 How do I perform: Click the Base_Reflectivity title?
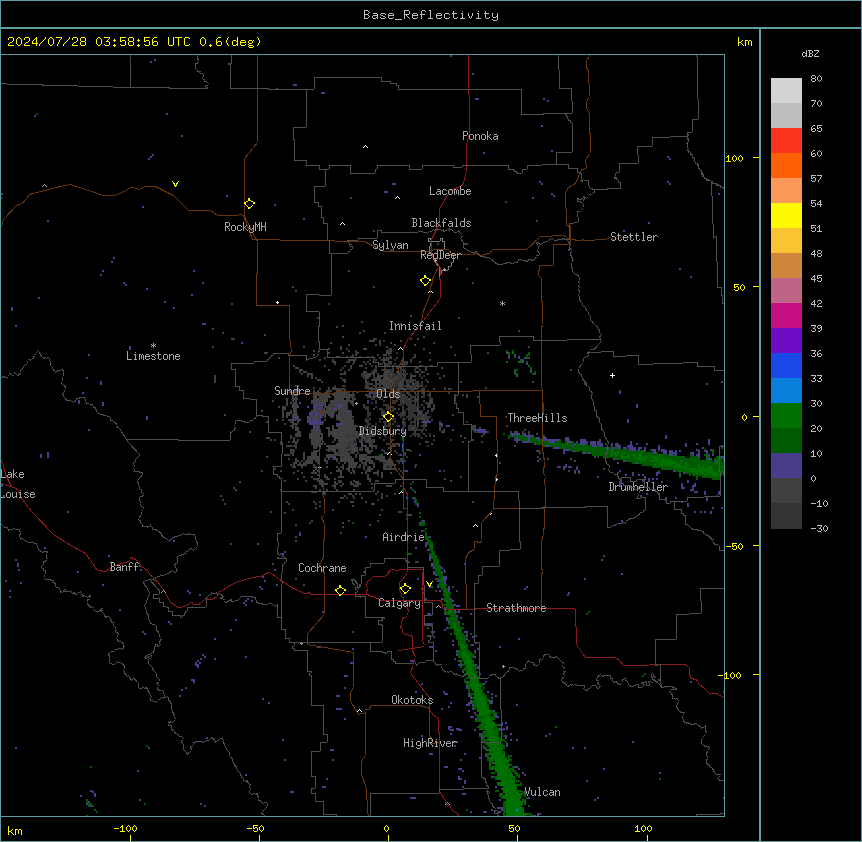point(431,15)
